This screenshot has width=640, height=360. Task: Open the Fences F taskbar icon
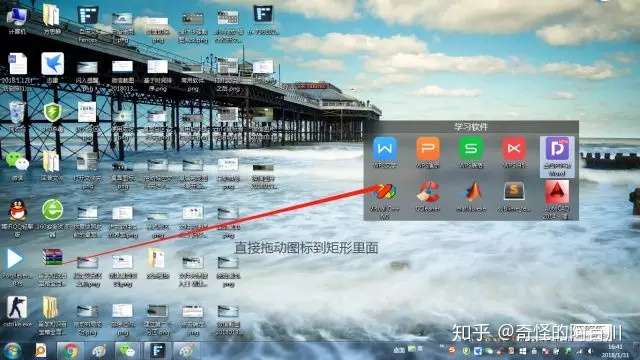[x=157, y=351]
